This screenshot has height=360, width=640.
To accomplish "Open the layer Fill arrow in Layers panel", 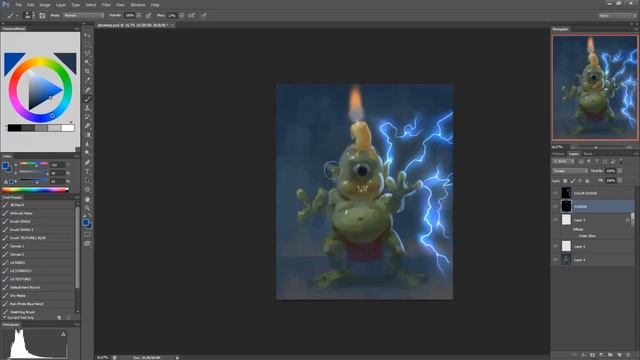I will [x=620, y=180].
